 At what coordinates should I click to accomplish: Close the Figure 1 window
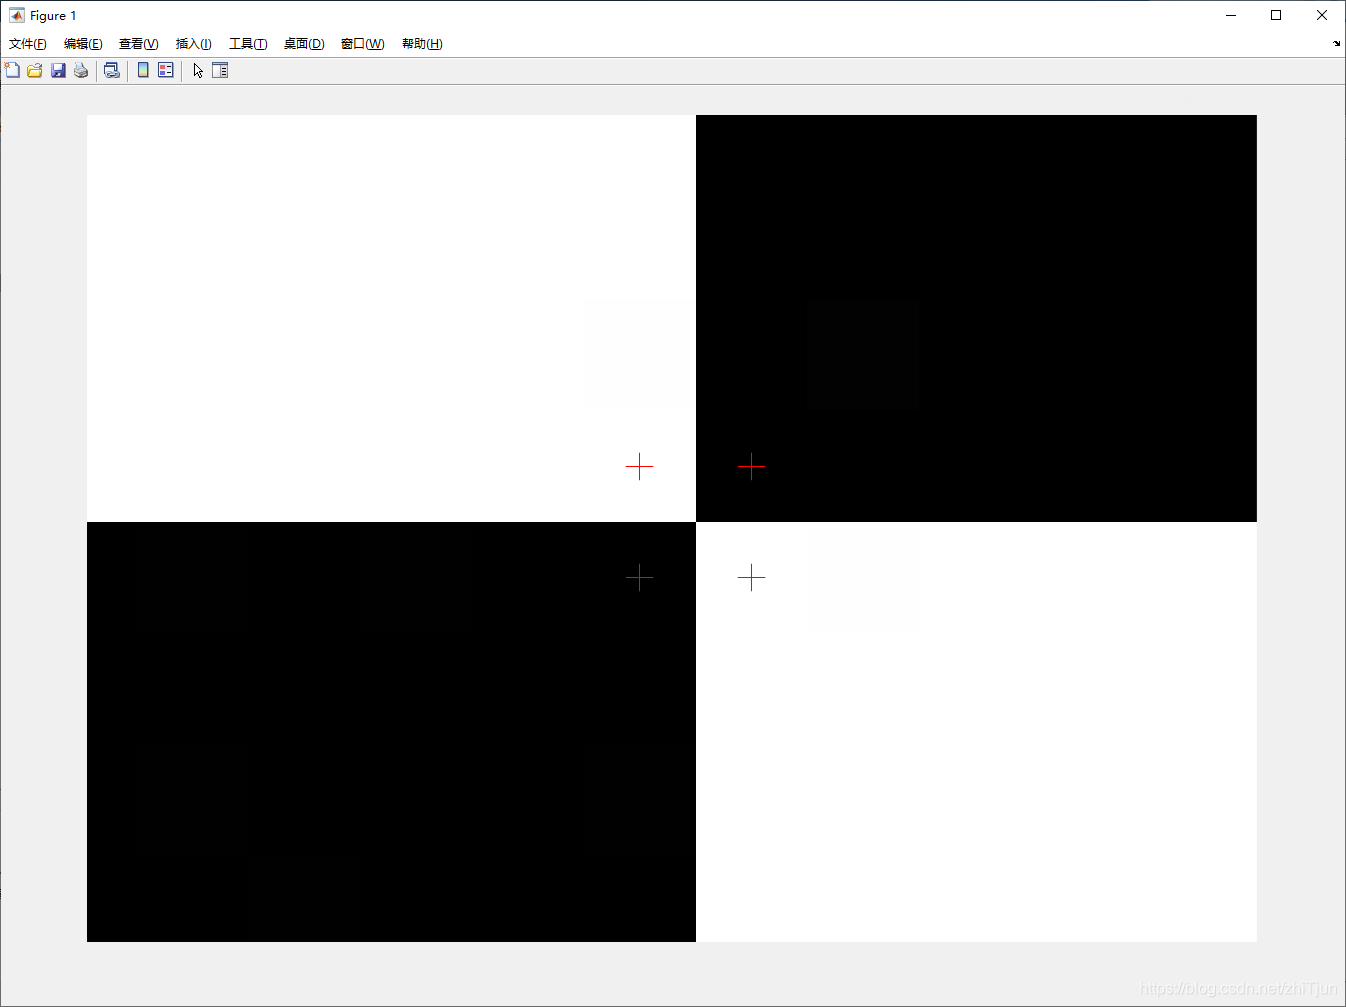coord(1322,15)
